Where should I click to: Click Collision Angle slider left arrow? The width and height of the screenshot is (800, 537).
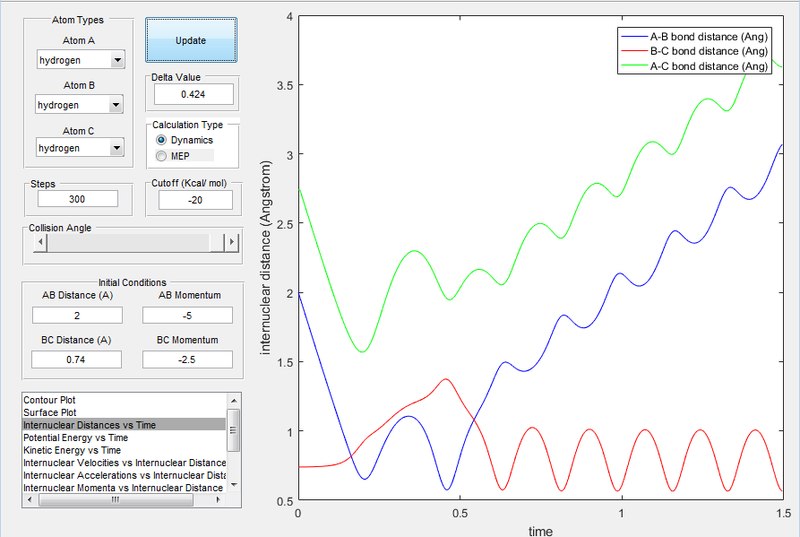click(x=40, y=242)
